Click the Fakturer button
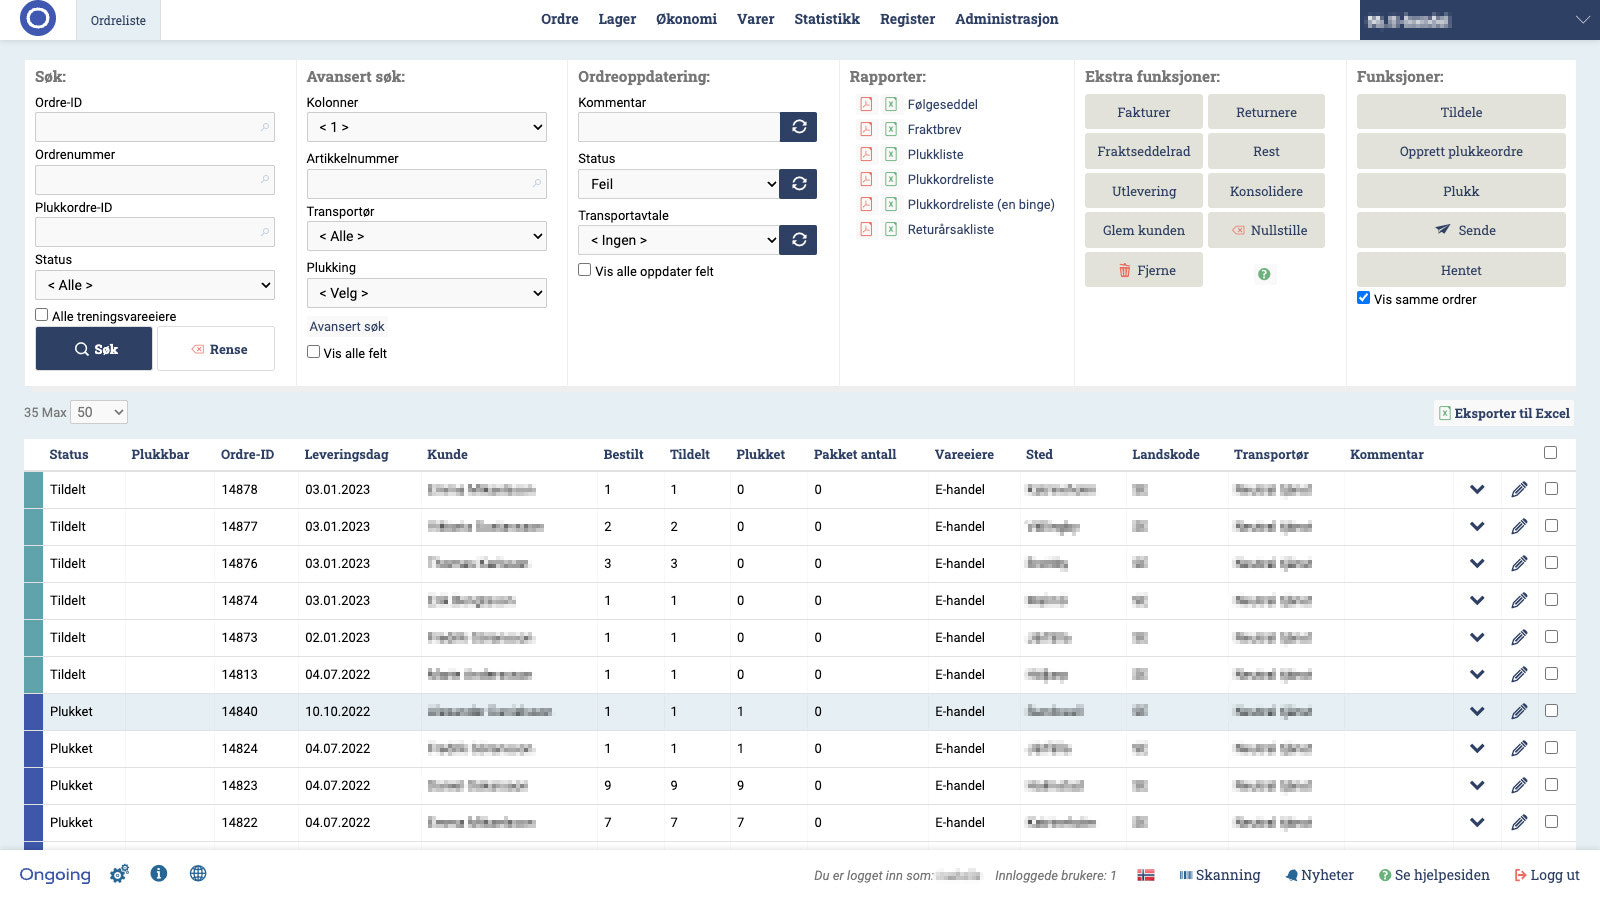The image size is (1600, 900). (1144, 112)
